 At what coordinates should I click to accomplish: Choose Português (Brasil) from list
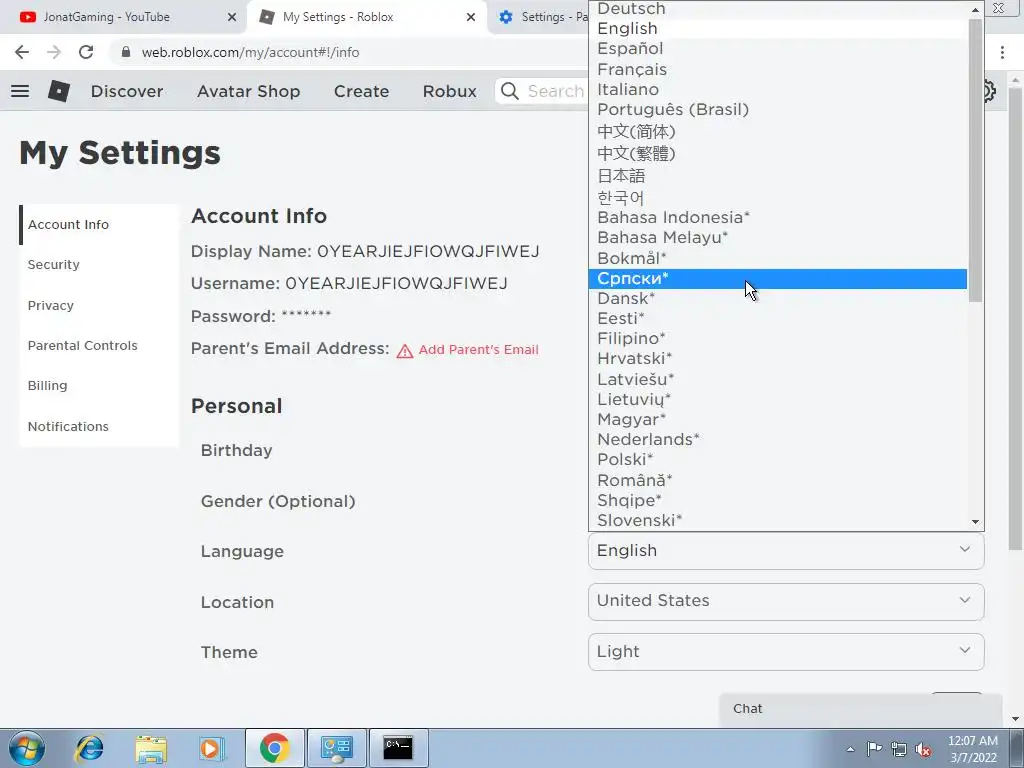(x=777, y=110)
